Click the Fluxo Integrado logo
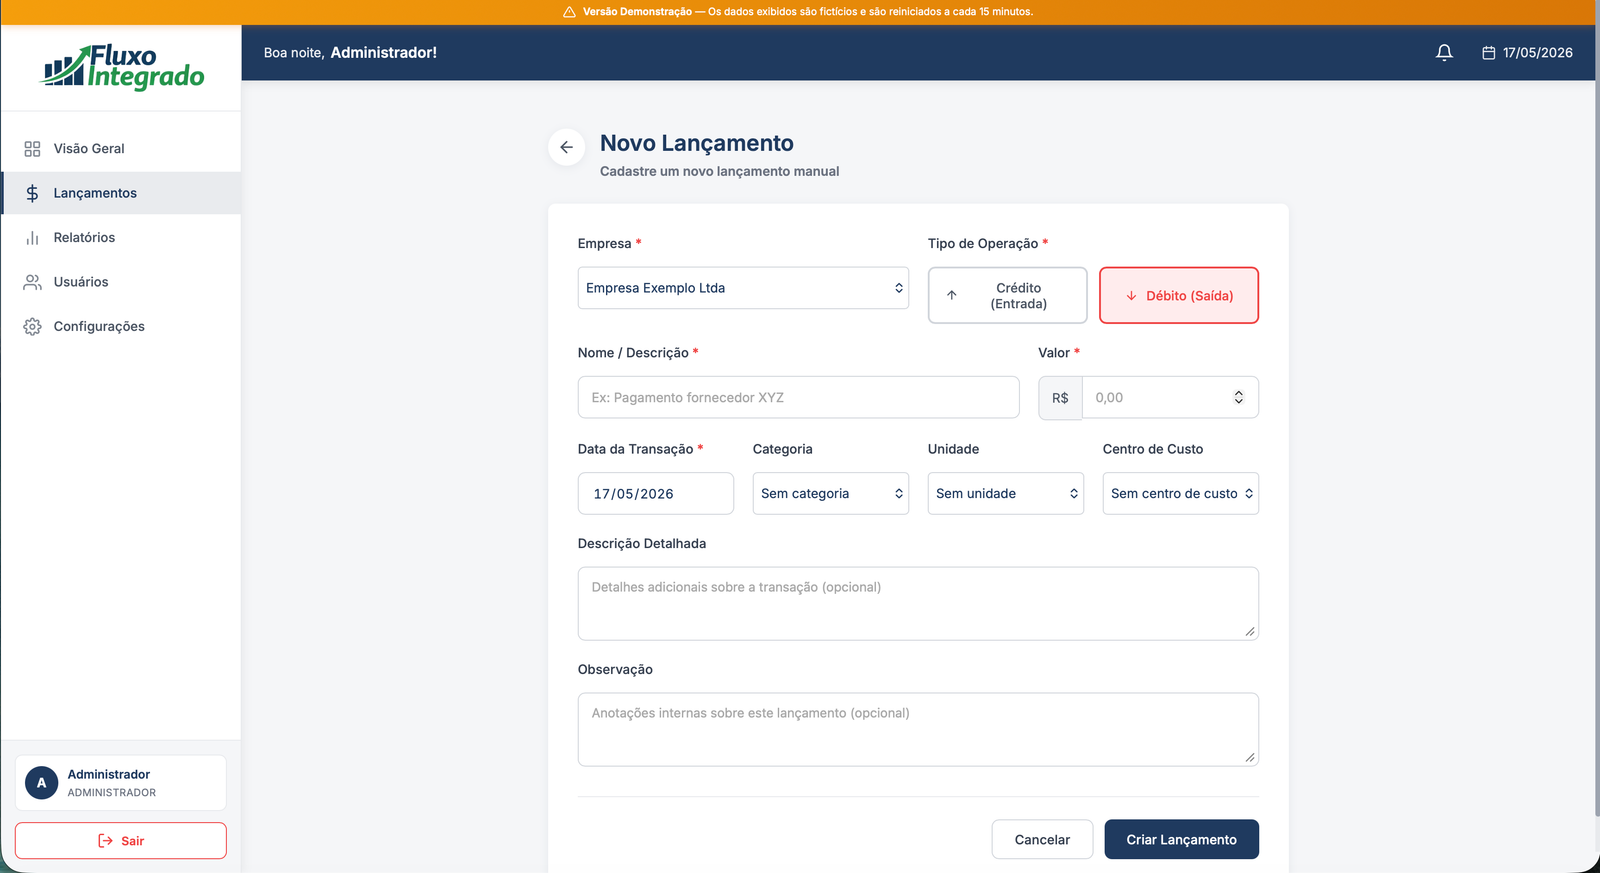Screen dimensions: 1600x873 point(122,67)
